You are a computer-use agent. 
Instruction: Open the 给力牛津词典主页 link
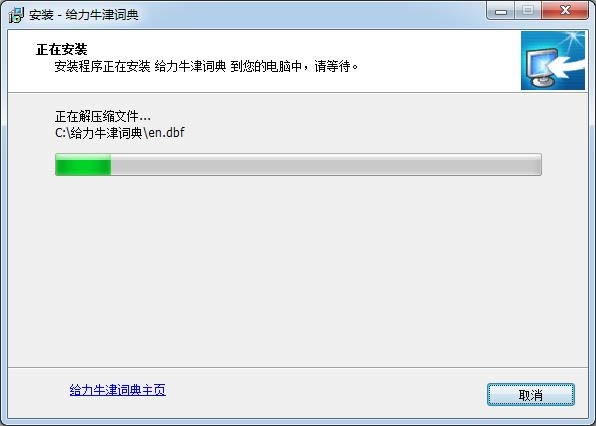117,390
